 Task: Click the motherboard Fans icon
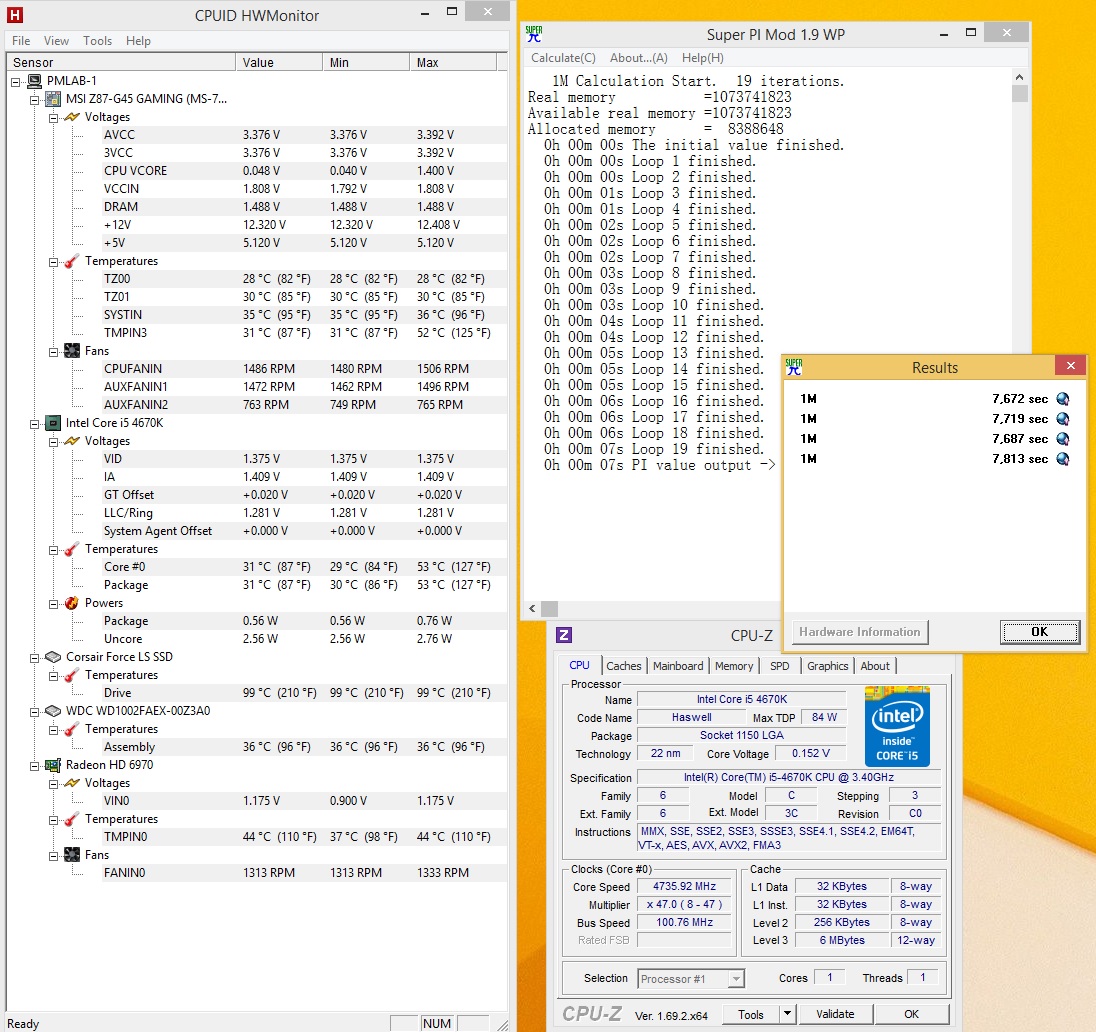tap(72, 350)
